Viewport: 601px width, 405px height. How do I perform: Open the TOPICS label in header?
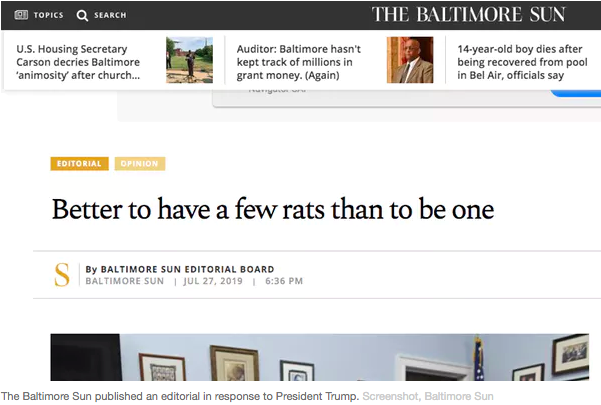(x=48, y=15)
